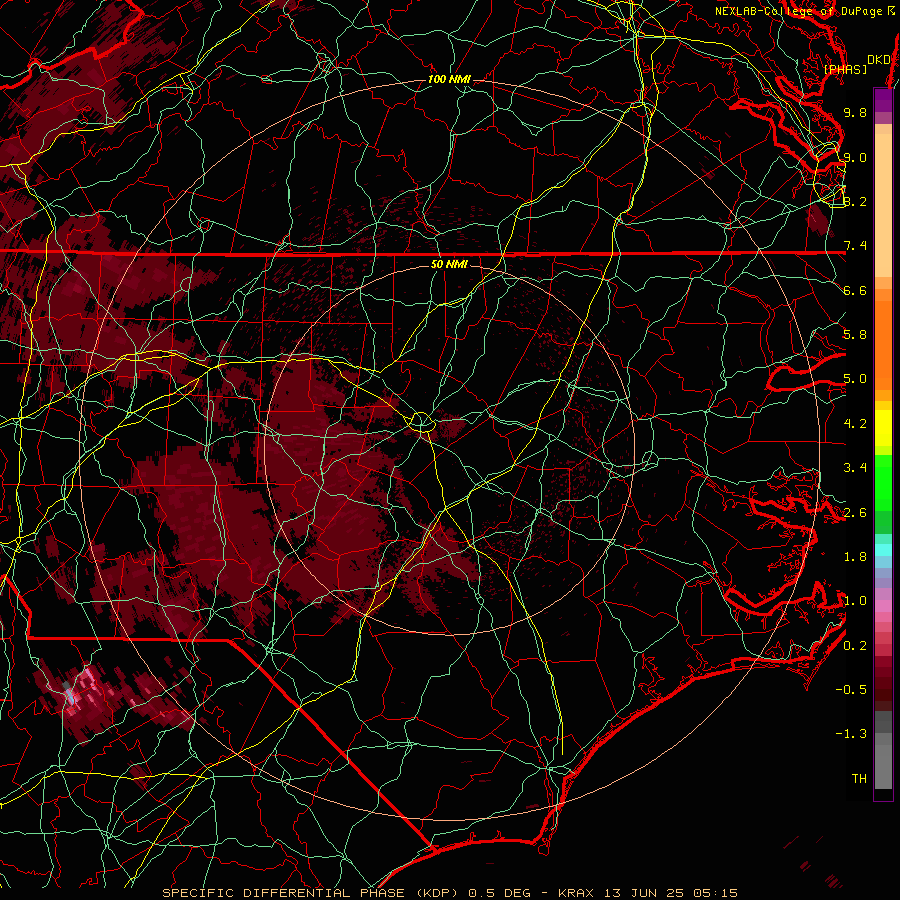Screen dimensions: 900x900
Task: Click the 0.2 value on the color scale
Action: 855,646
